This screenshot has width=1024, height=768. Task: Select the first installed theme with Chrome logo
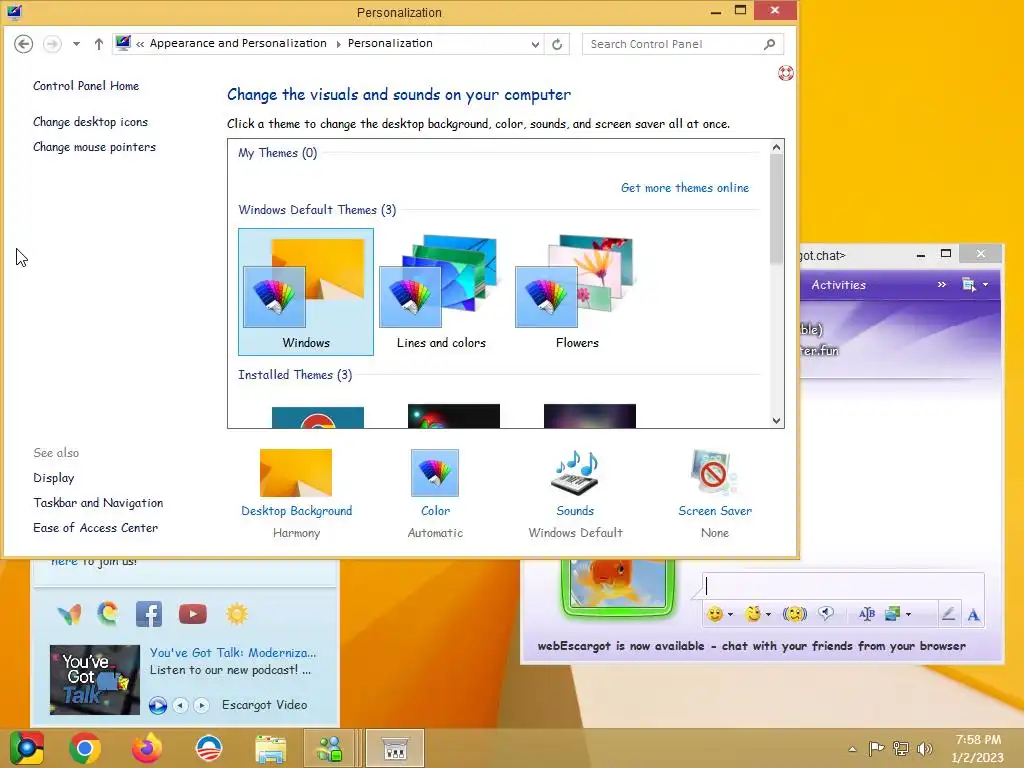point(318,417)
